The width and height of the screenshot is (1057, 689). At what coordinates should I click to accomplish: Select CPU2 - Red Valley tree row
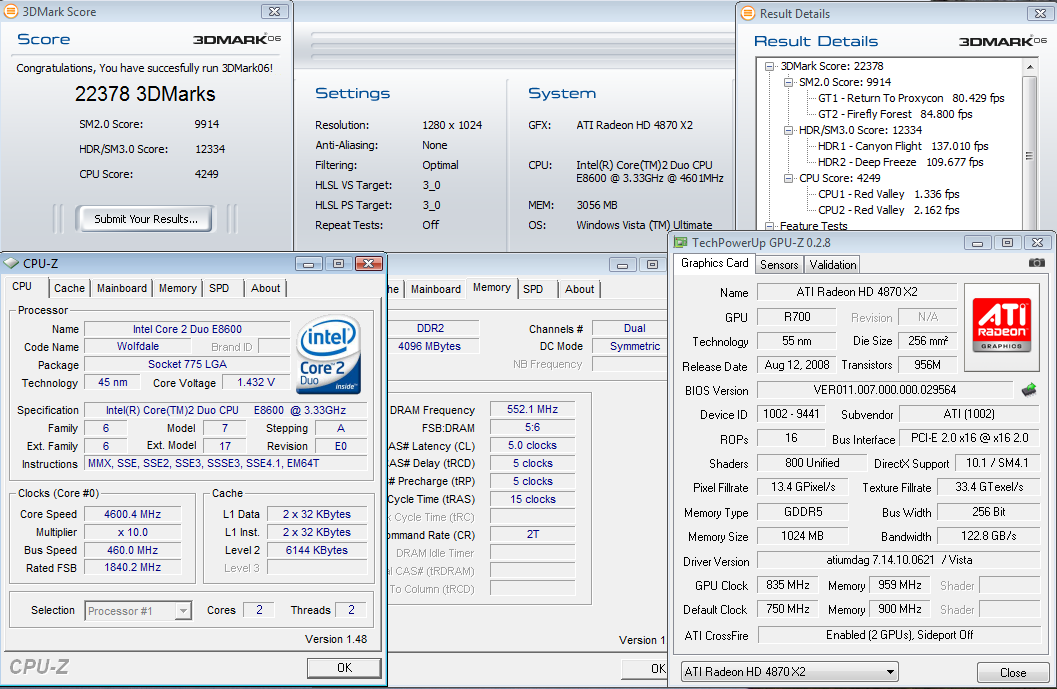tap(888, 210)
